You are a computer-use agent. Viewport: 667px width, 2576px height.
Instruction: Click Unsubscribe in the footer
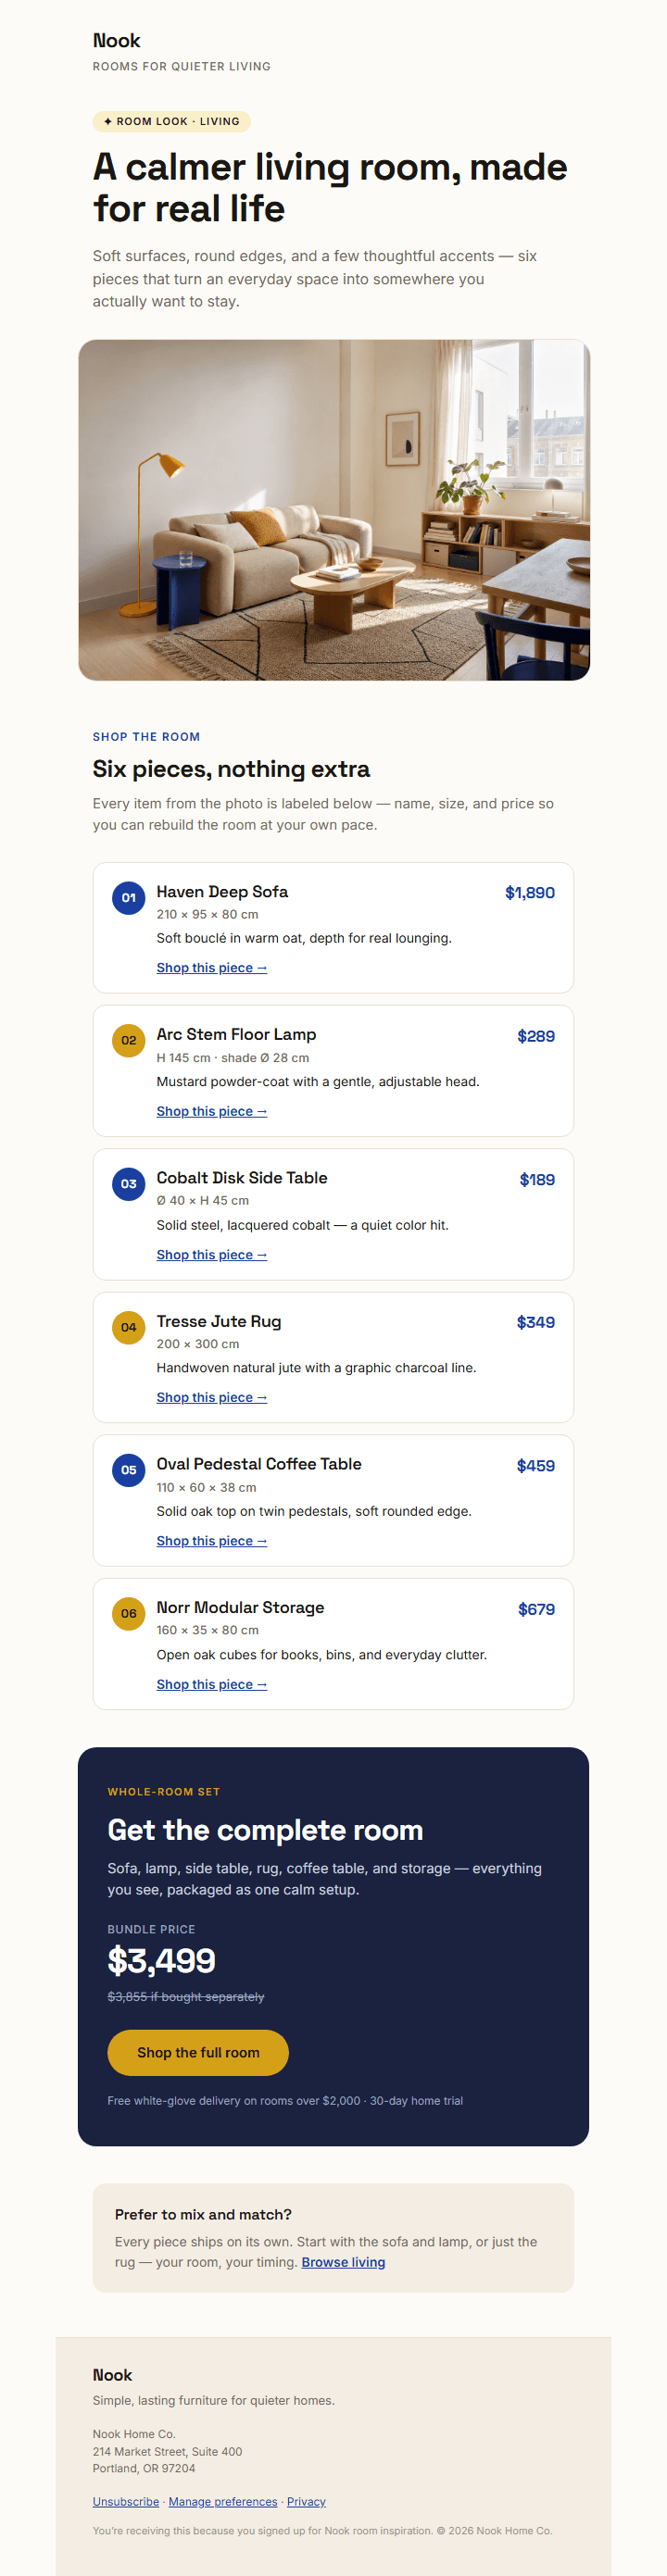(x=126, y=2501)
